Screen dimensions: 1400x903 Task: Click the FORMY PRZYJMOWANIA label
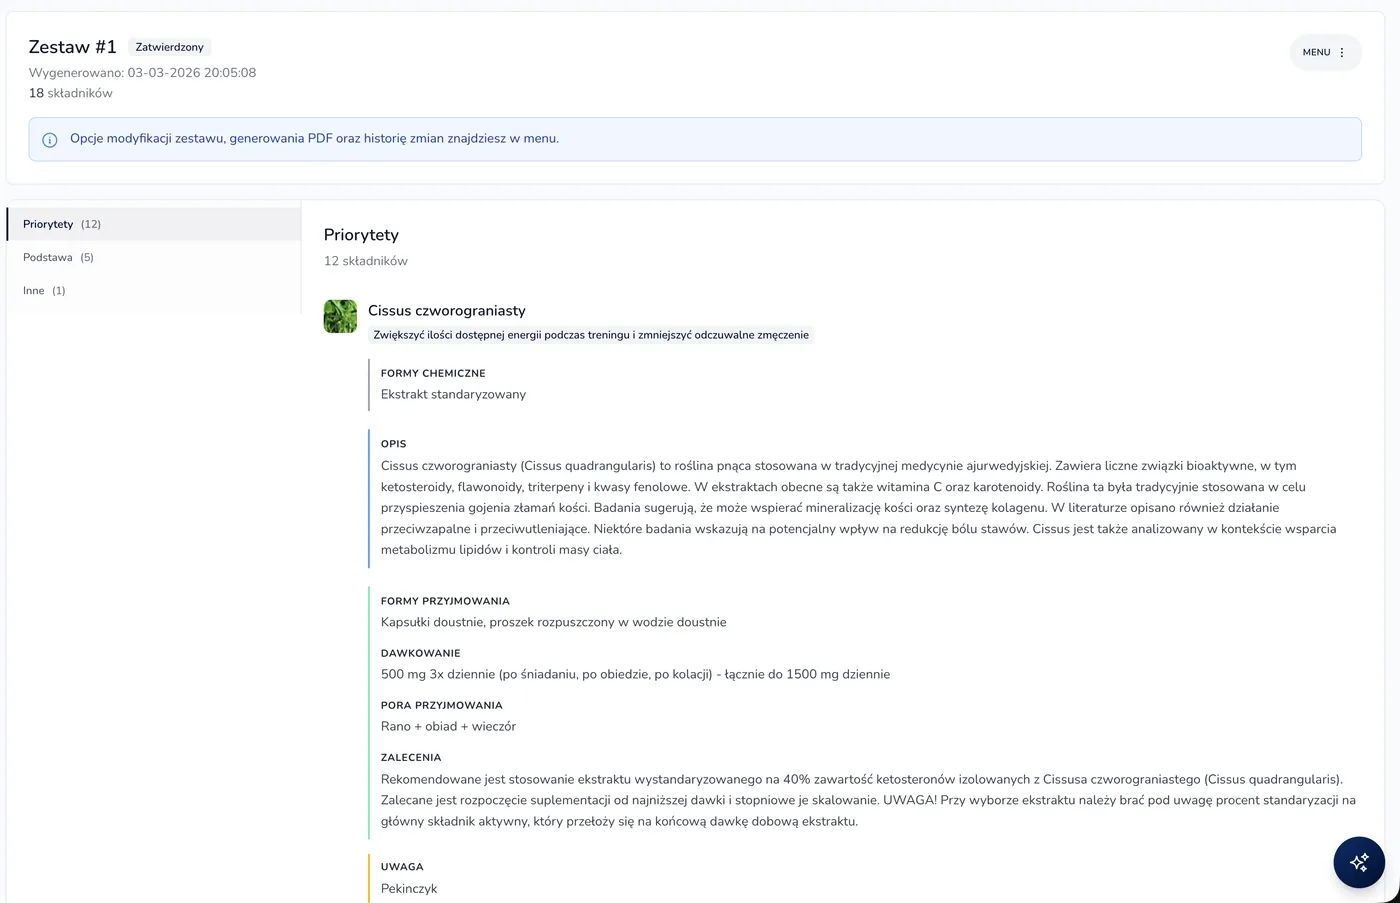445,601
